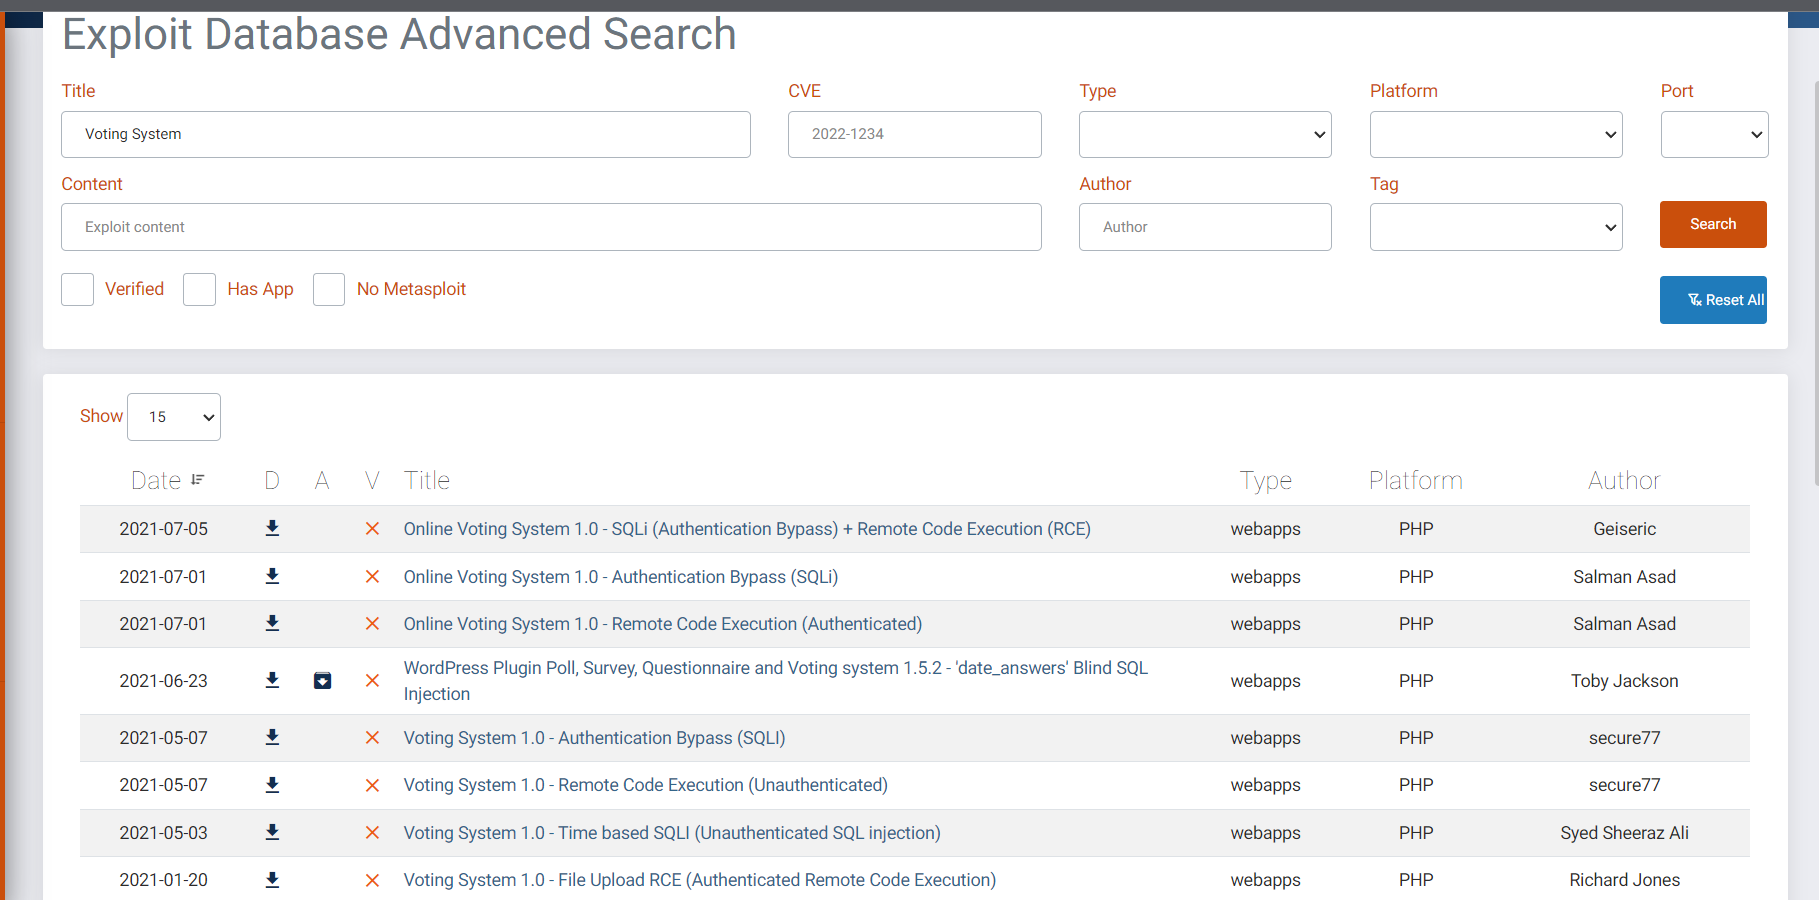Tick the Verified checkbox
The height and width of the screenshot is (900, 1819).
click(x=77, y=289)
